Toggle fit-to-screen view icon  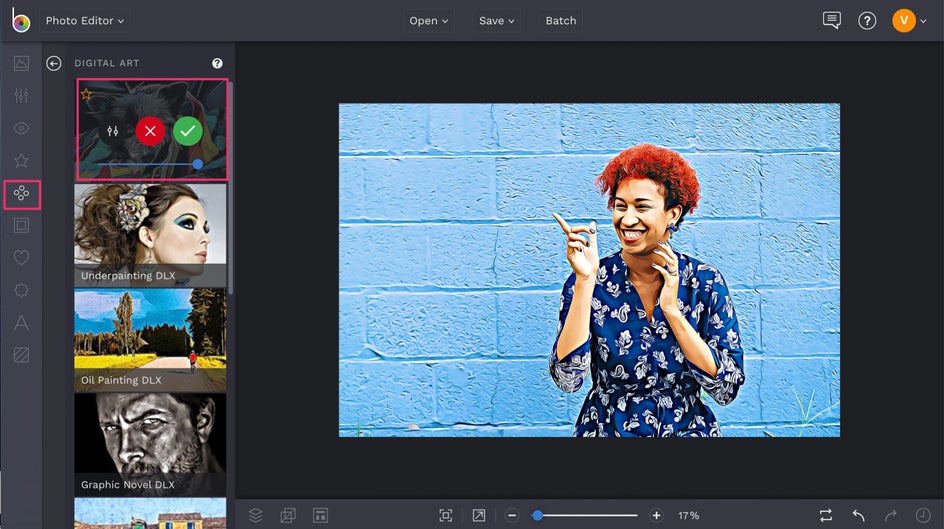pyautogui.click(x=446, y=515)
